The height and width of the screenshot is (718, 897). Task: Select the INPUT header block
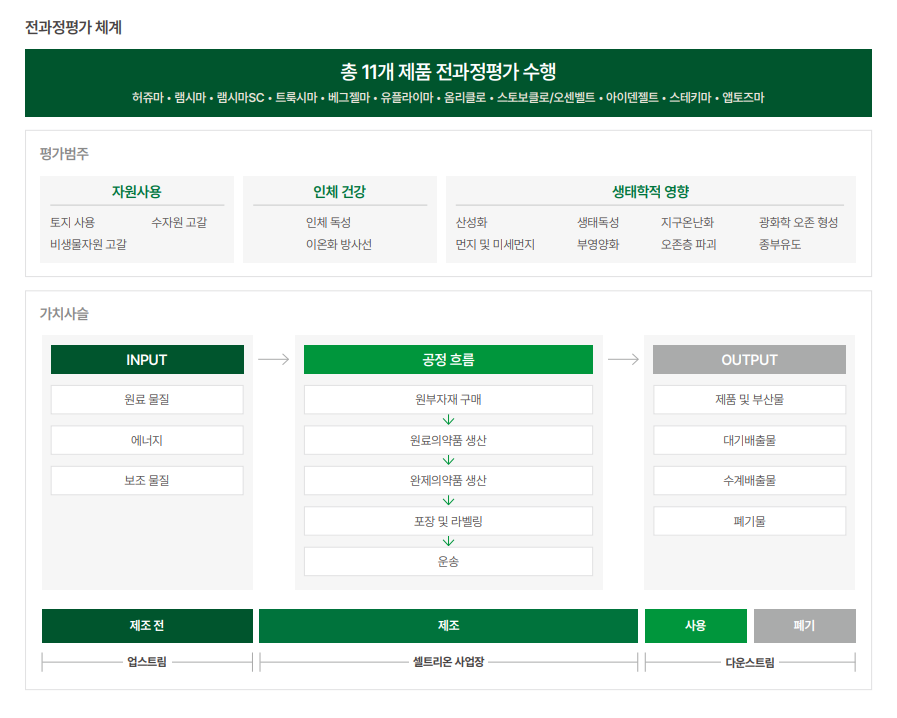[x=147, y=359]
